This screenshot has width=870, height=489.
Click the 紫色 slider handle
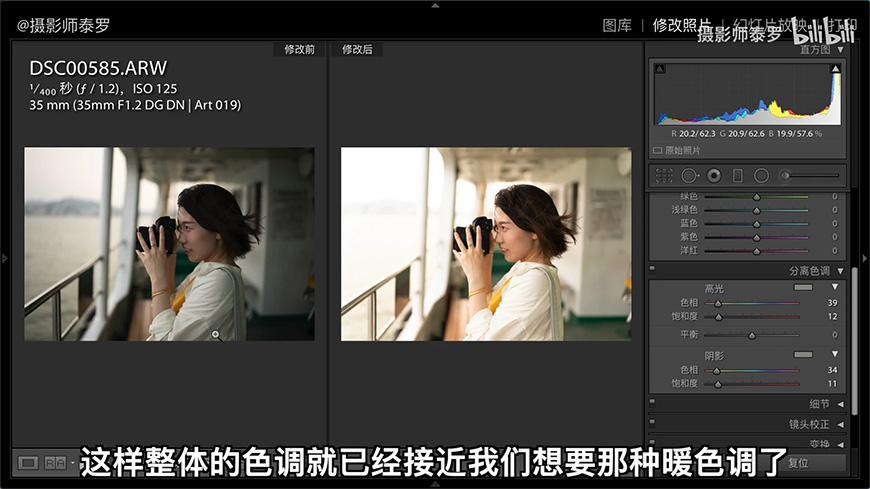pyautogui.click(x=756, y=238)
